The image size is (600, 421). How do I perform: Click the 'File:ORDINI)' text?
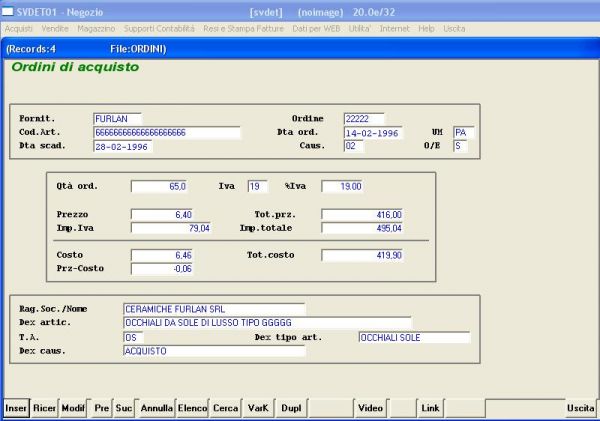[138, 49]
